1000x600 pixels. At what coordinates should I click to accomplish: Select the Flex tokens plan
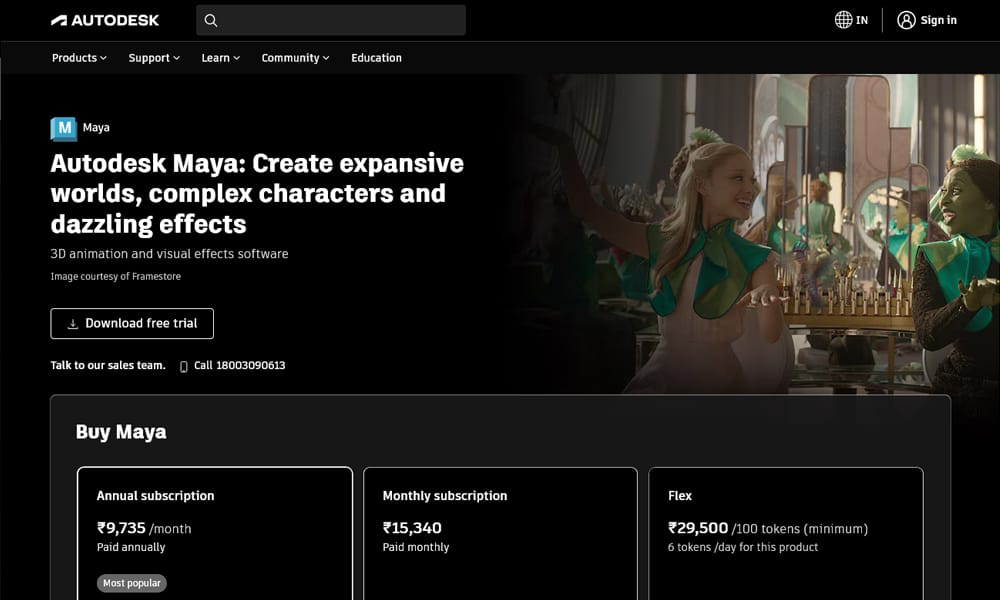click(x=785, y=532)
